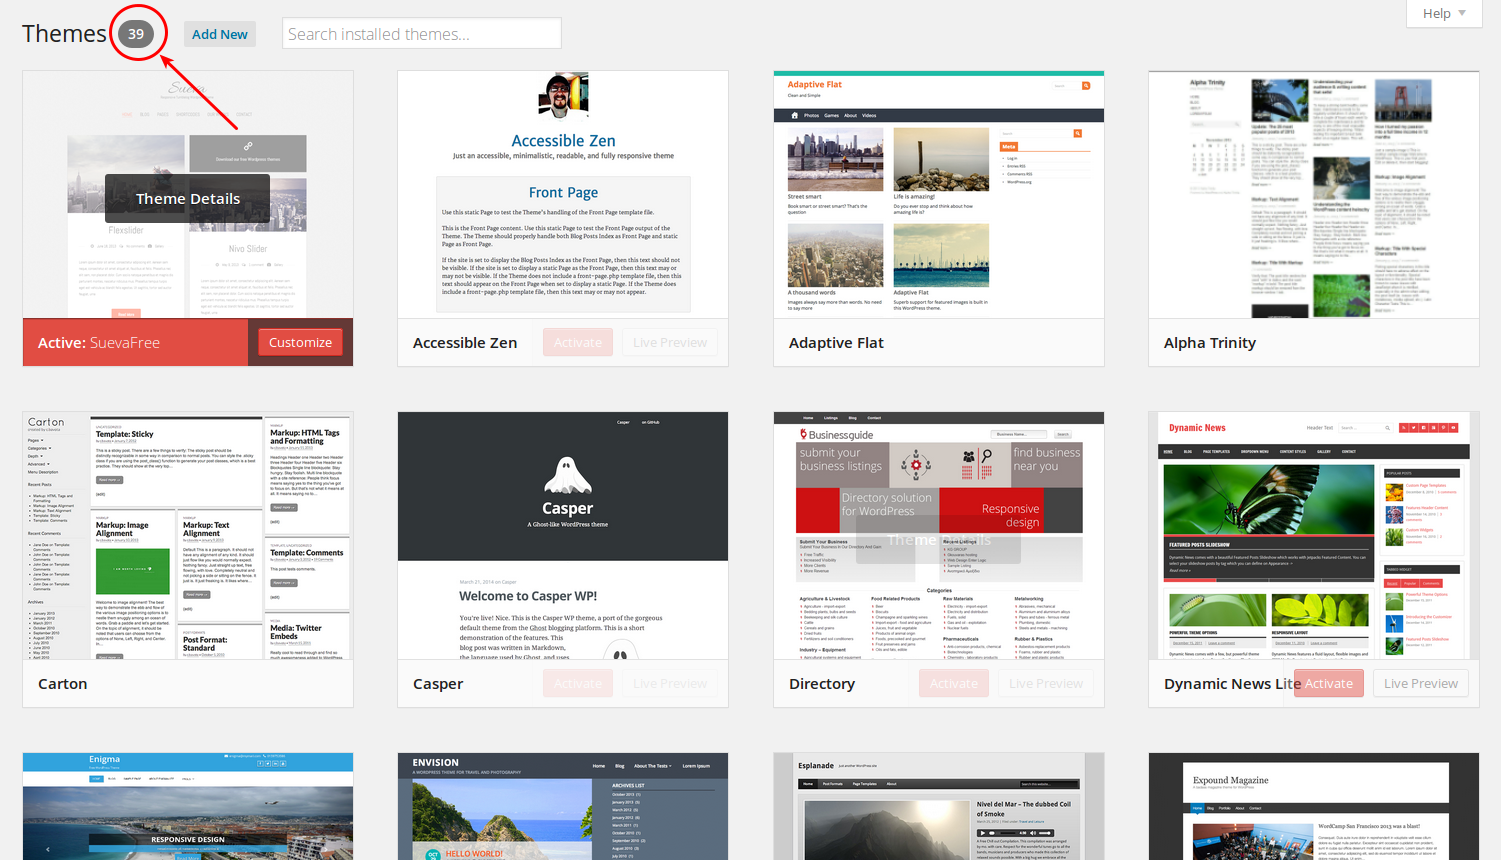The width and height of the screenshot is (1501, 860).
Task: Open Theme Details for SuevaFree
Action: pos(188,198)
